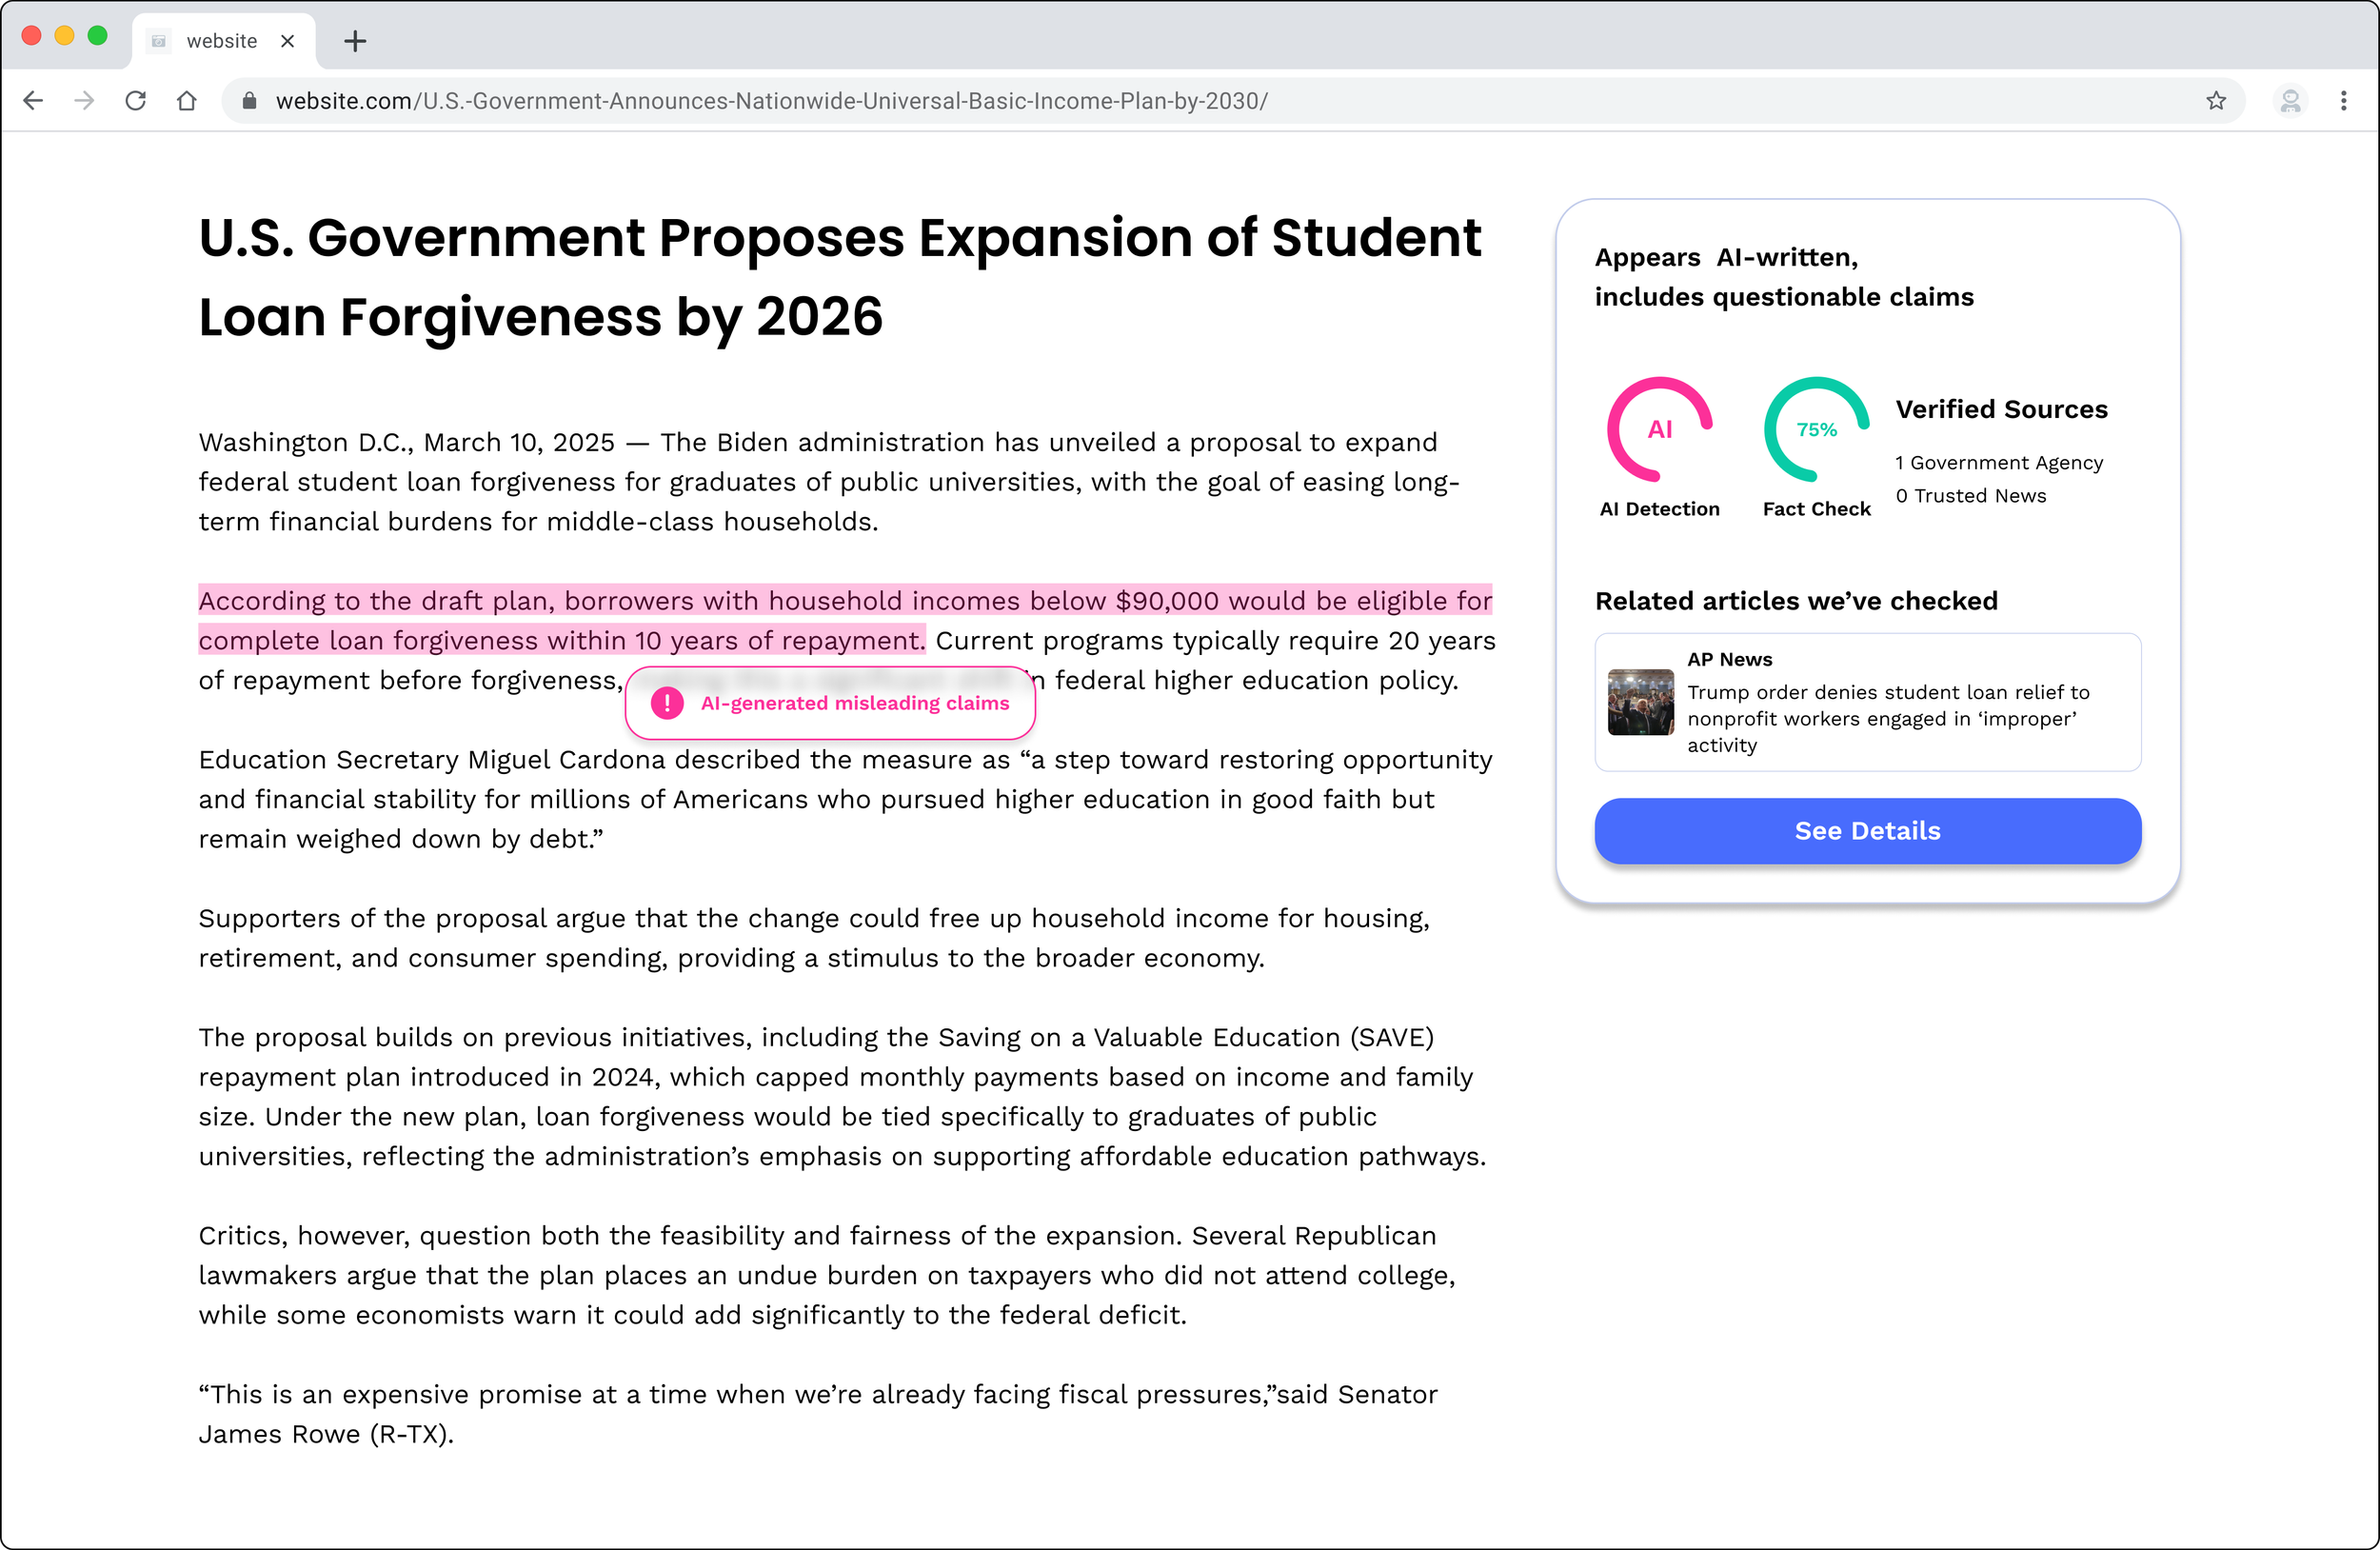Go to the browser home page
This screenshot has width=2380, height=1550.
187,101
